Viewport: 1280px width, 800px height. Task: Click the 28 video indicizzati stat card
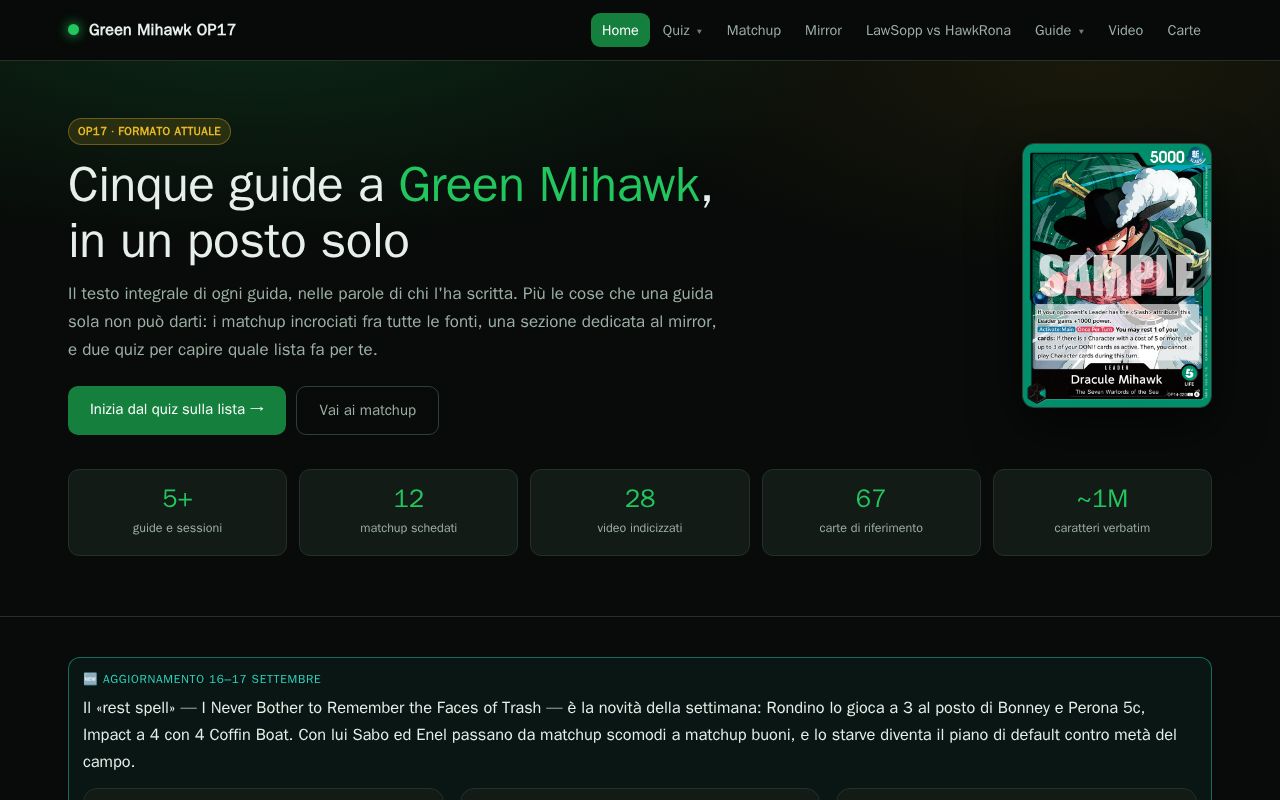coord(640,512)
